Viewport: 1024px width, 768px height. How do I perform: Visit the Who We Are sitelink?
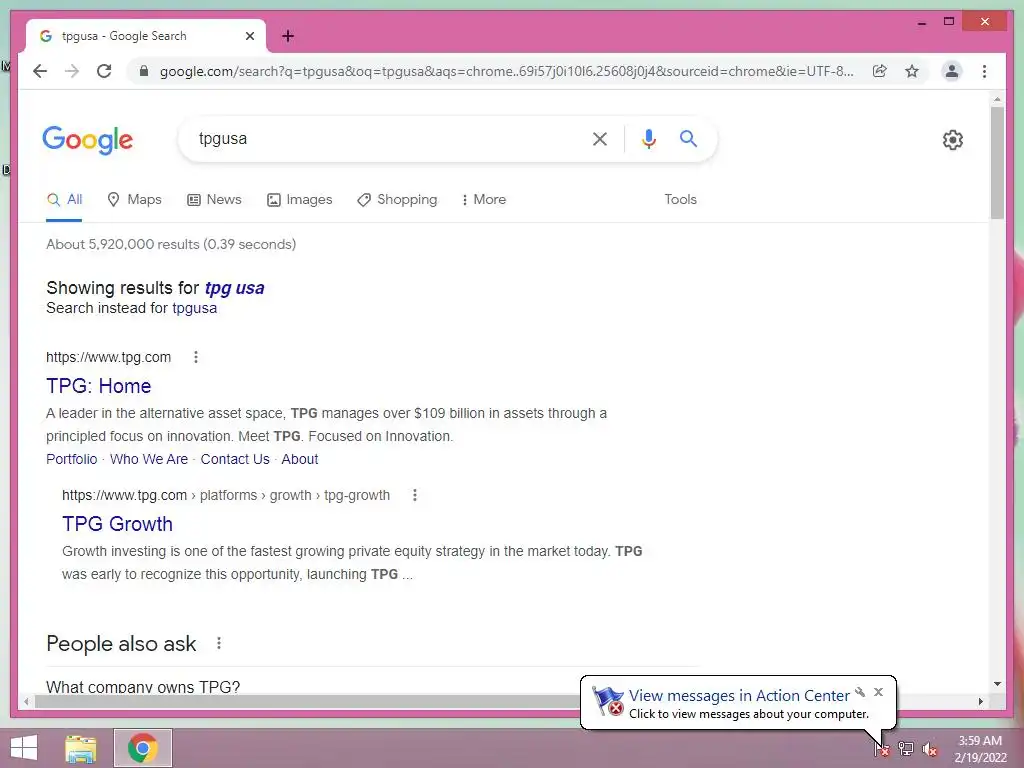[x=149, y=459]
